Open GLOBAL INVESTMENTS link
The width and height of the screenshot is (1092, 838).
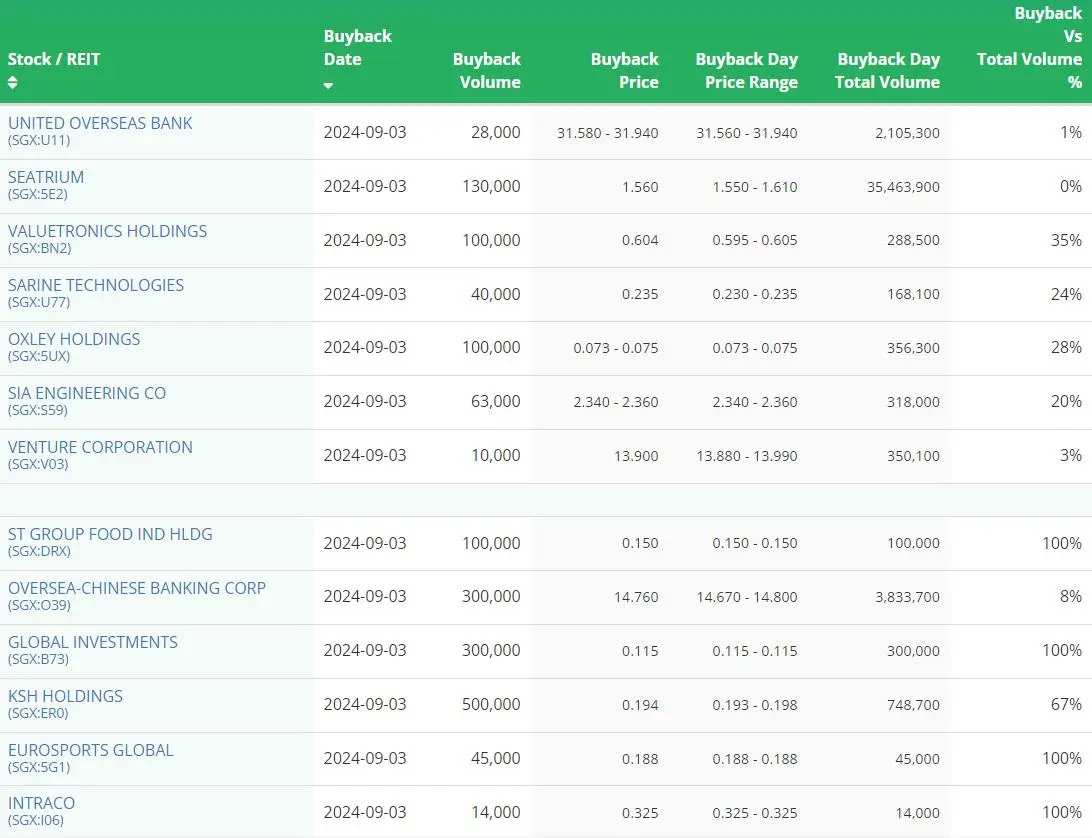(x=93, y=642)
